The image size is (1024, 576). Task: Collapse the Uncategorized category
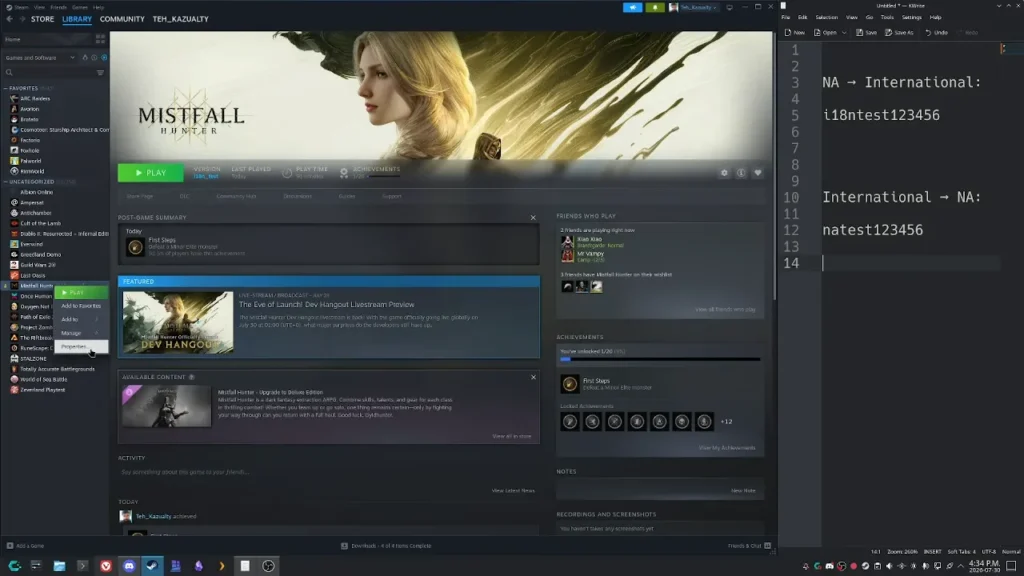coord(6,182)
